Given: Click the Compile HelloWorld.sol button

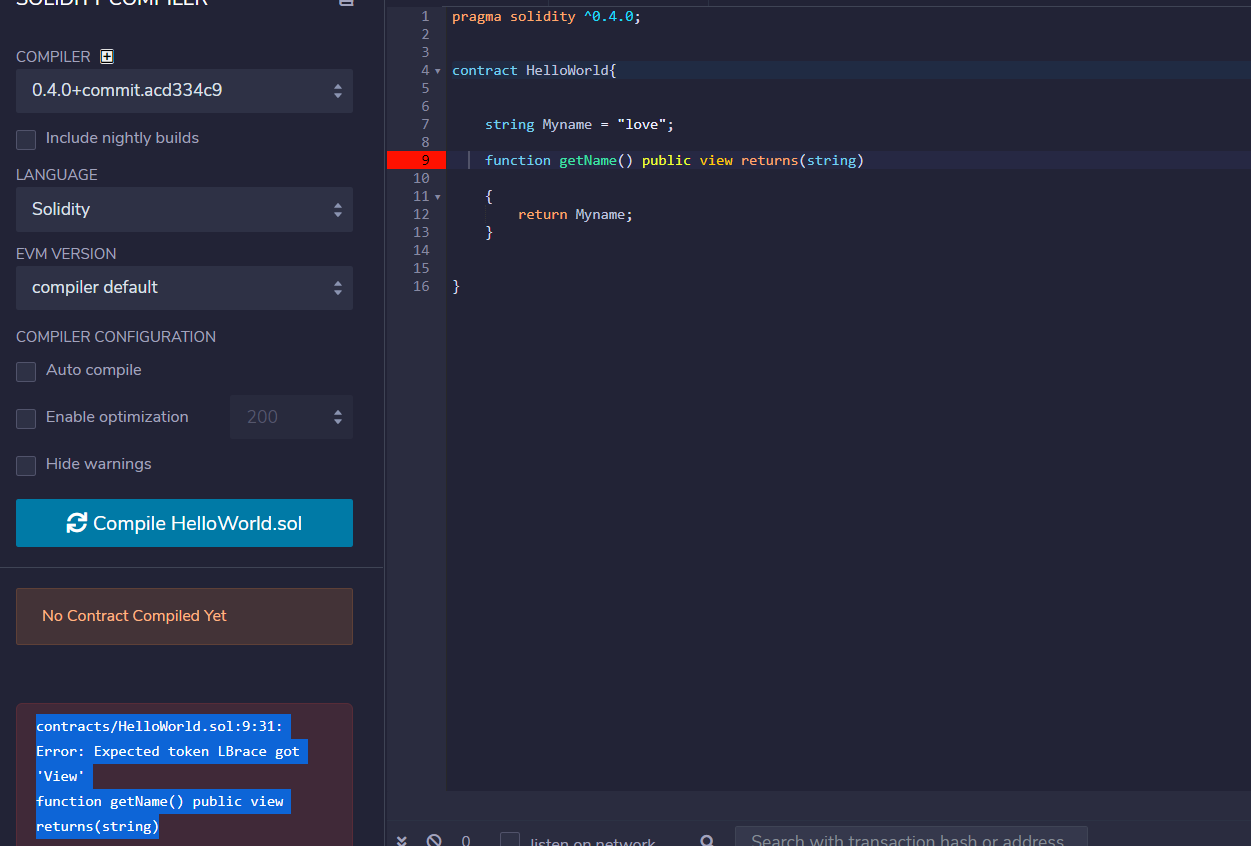Looking at the screenshot, I should coord(184,522).
